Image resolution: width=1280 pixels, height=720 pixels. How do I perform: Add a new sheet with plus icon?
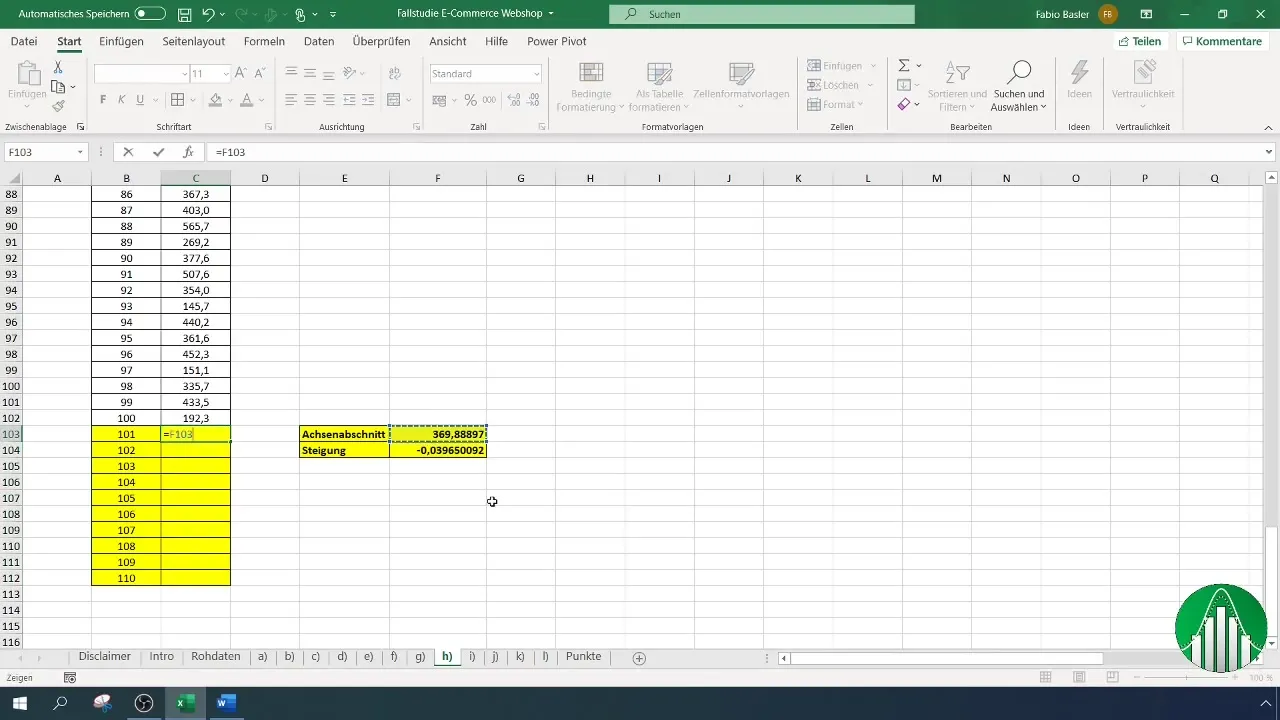(639, 657)
